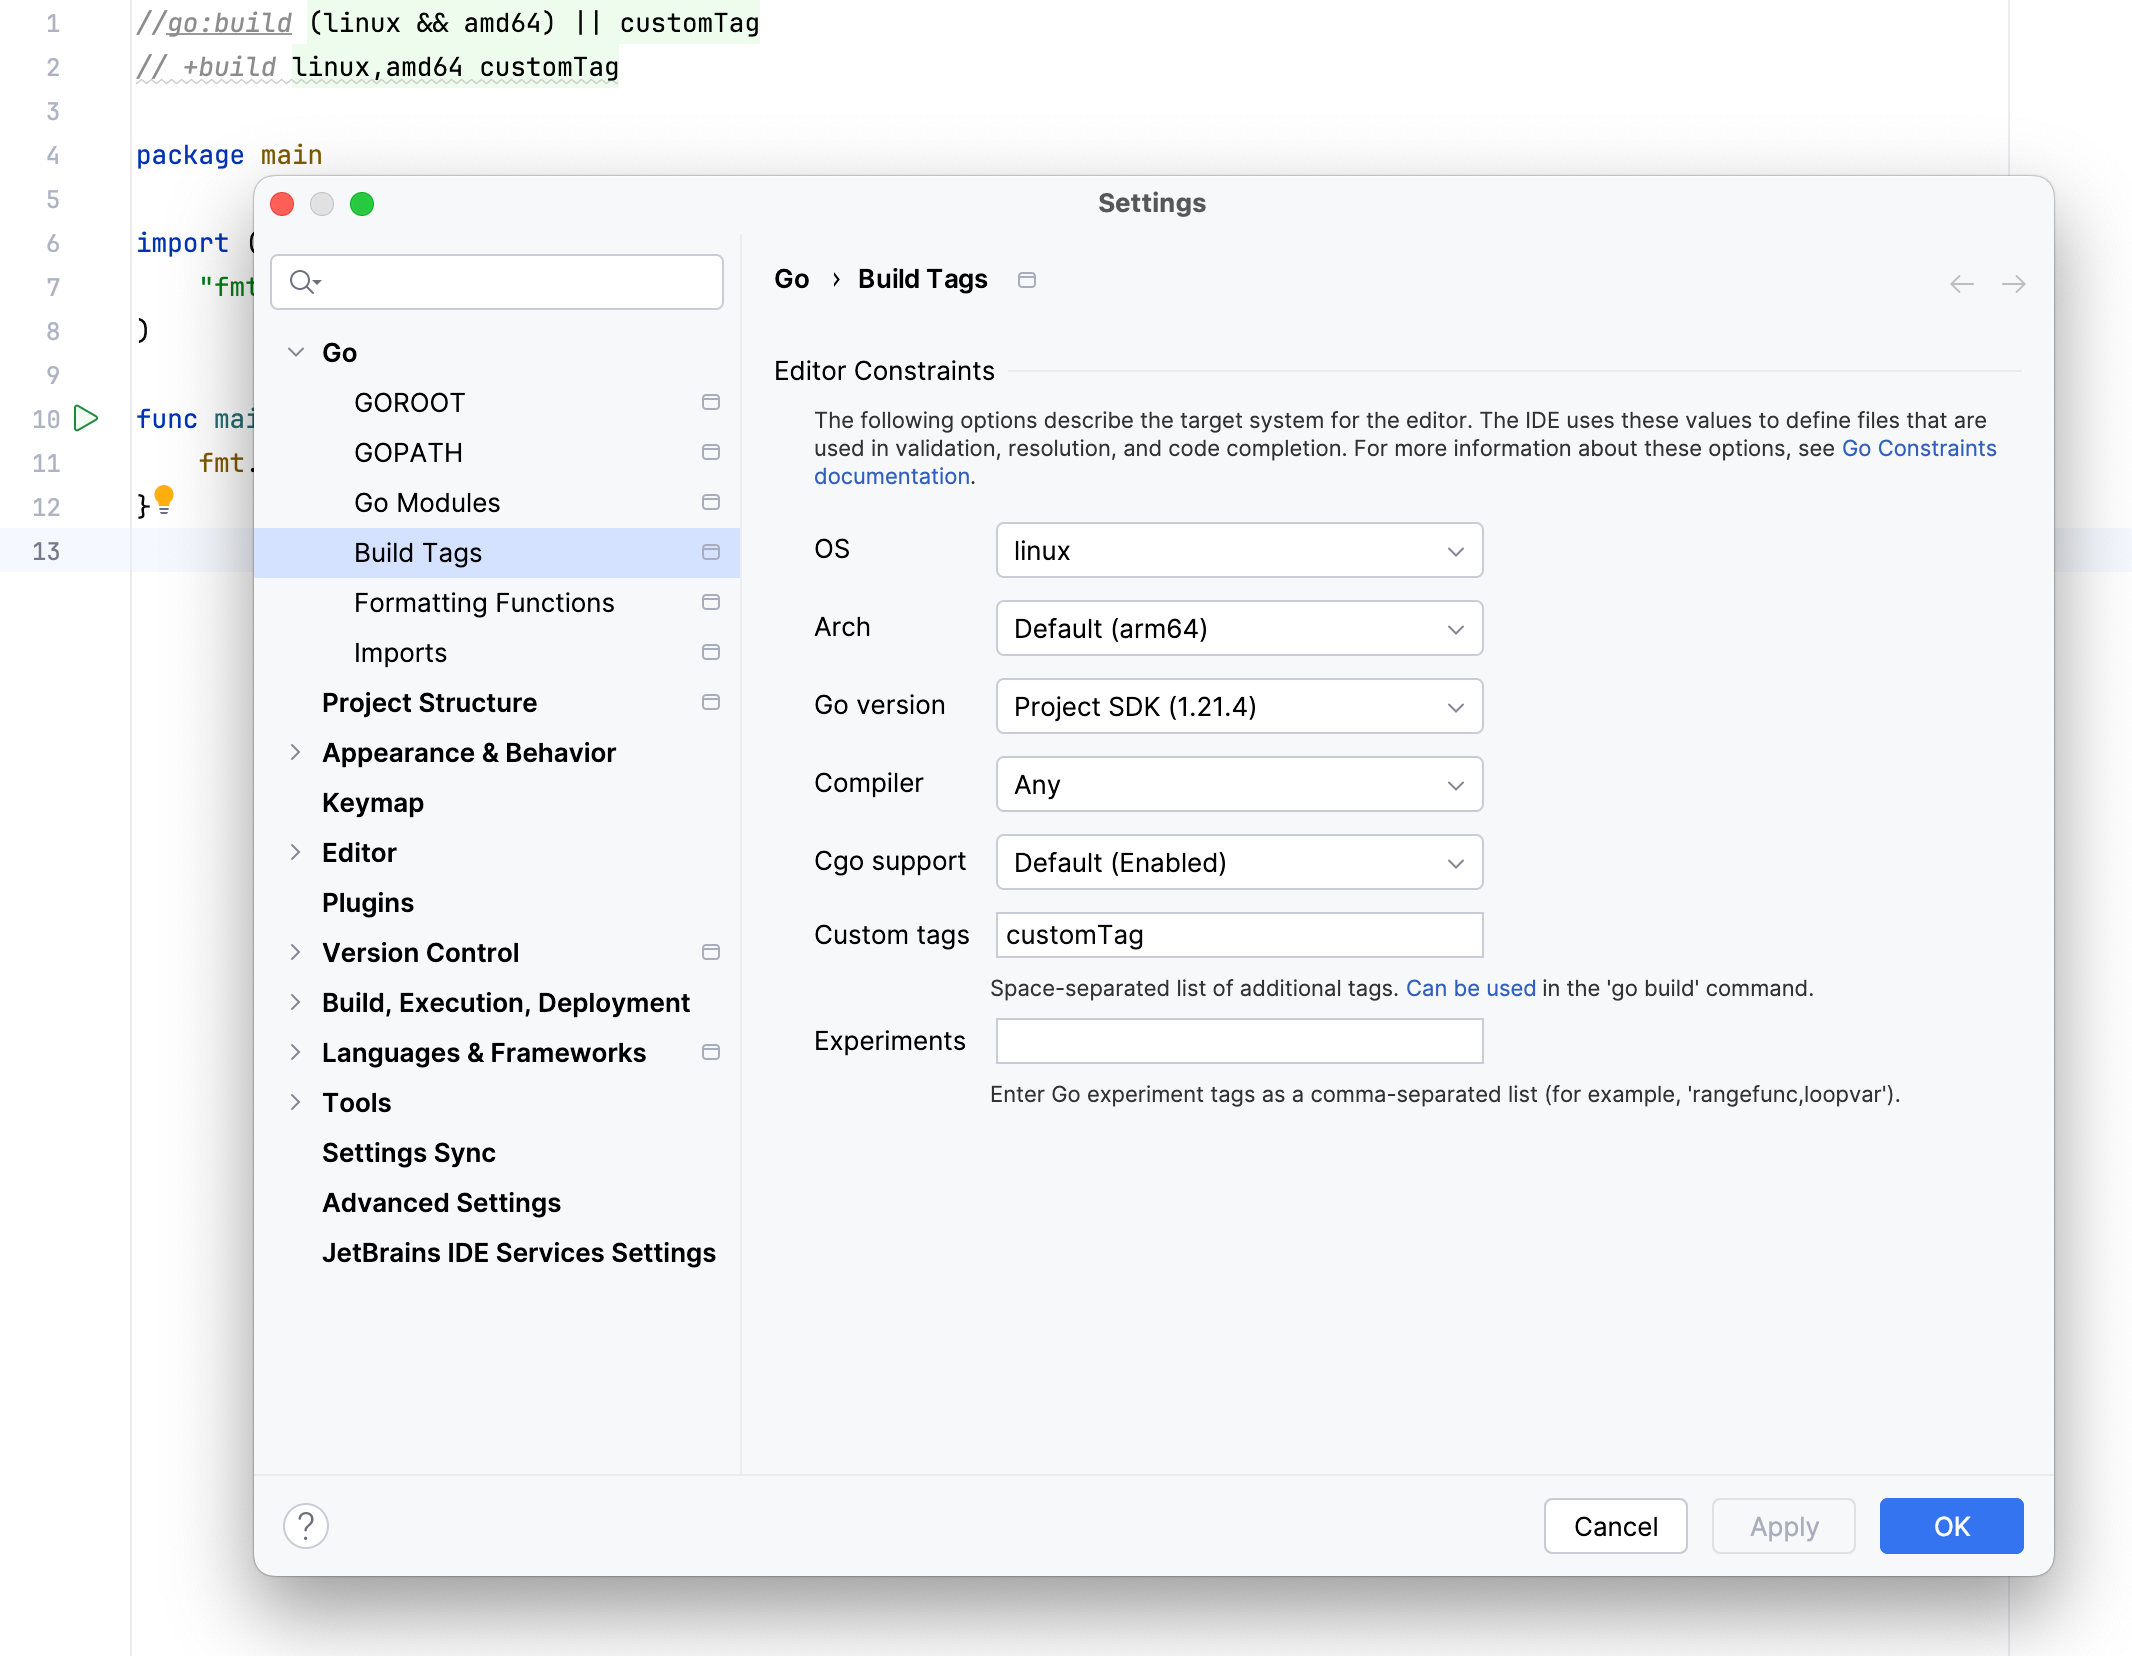Screen dimensions: 2132x1656
Task: Click the lightbulb quick-fix icon on line 12
Action: [165, 497]
